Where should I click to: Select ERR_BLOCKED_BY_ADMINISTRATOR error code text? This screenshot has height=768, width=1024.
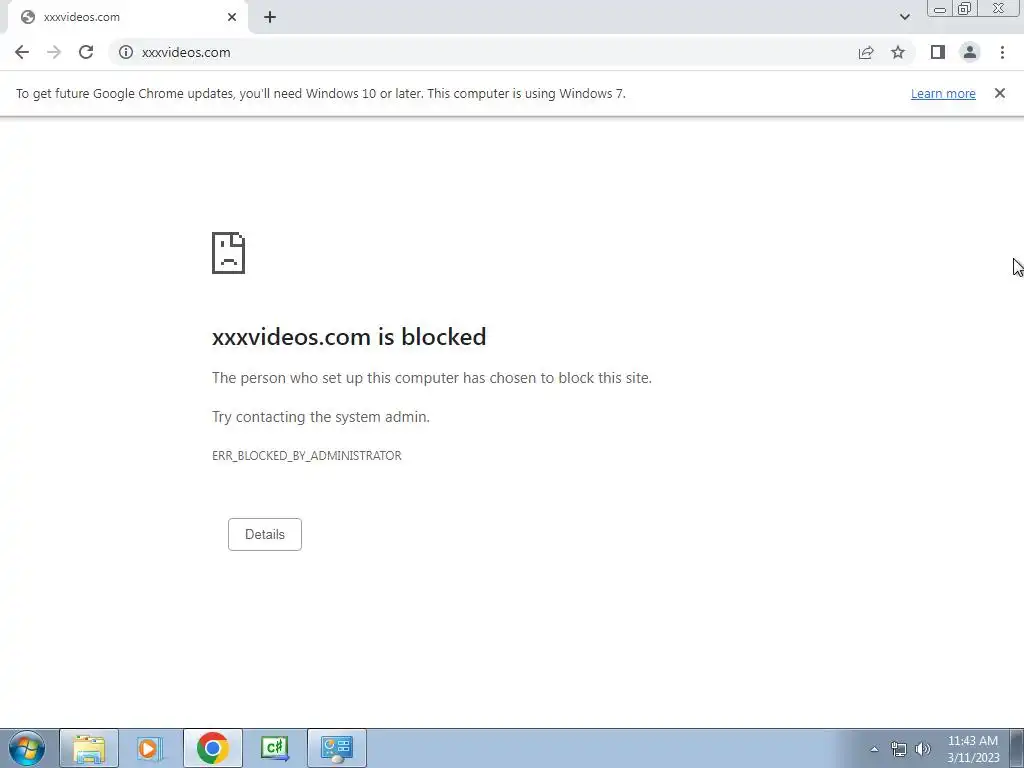(307, 456)
